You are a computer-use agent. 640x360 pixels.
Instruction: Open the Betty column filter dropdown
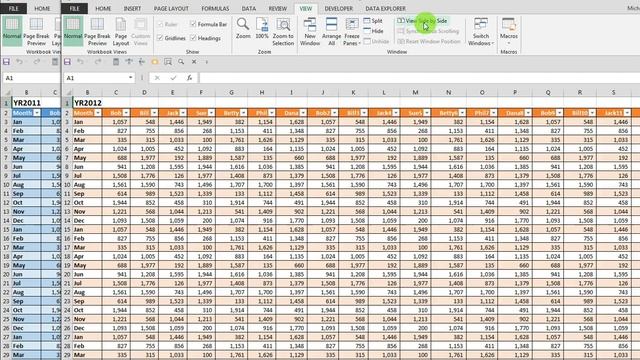coord(243,113)
